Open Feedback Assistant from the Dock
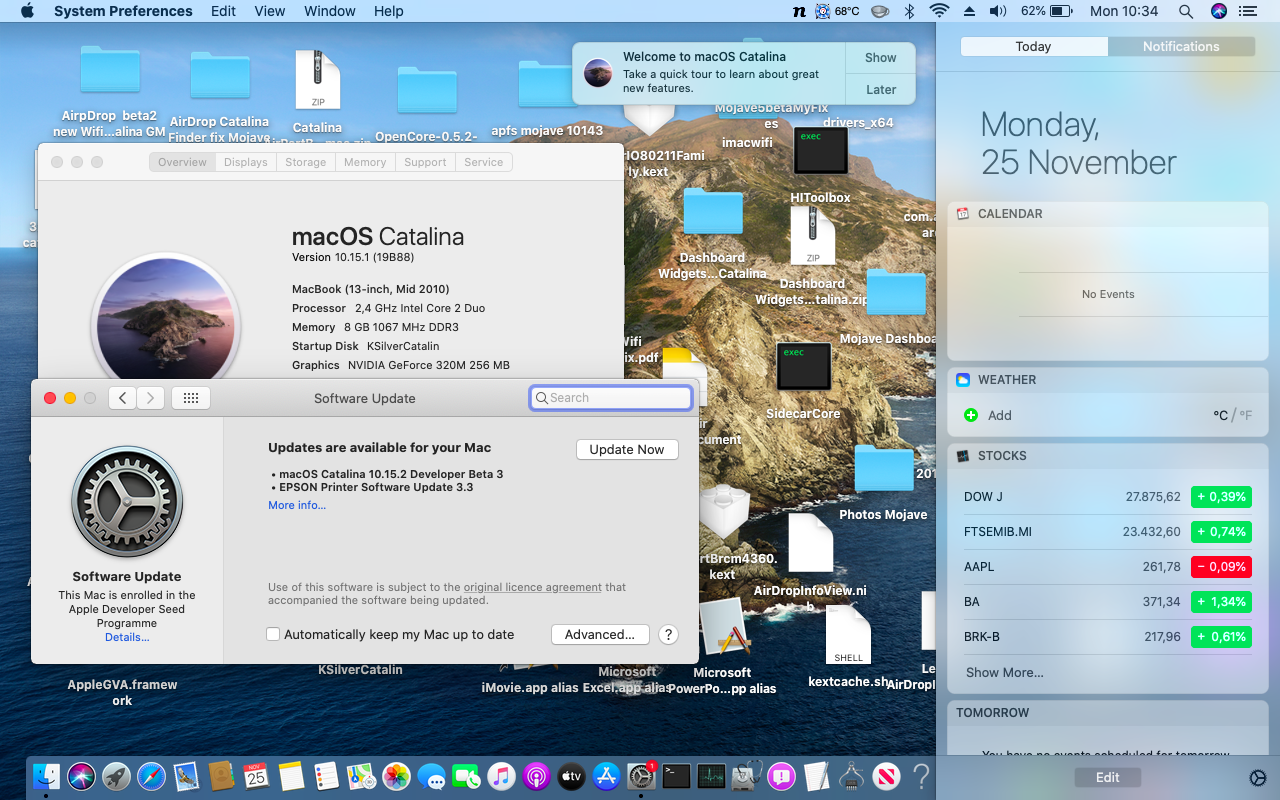 coord(781,776)
